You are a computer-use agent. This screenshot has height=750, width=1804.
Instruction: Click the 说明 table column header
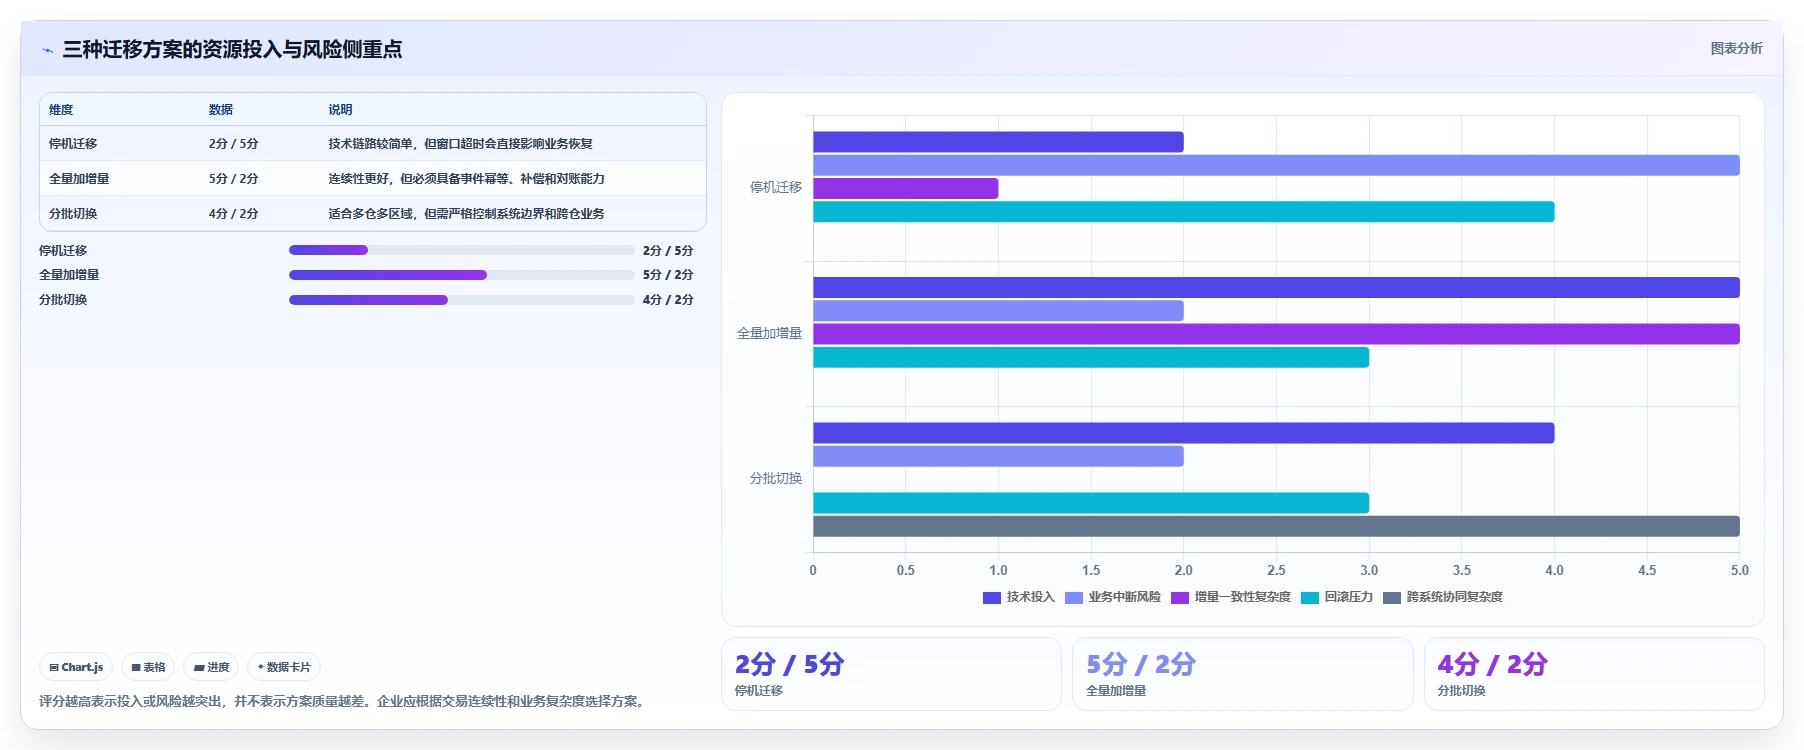coord(341,110)
